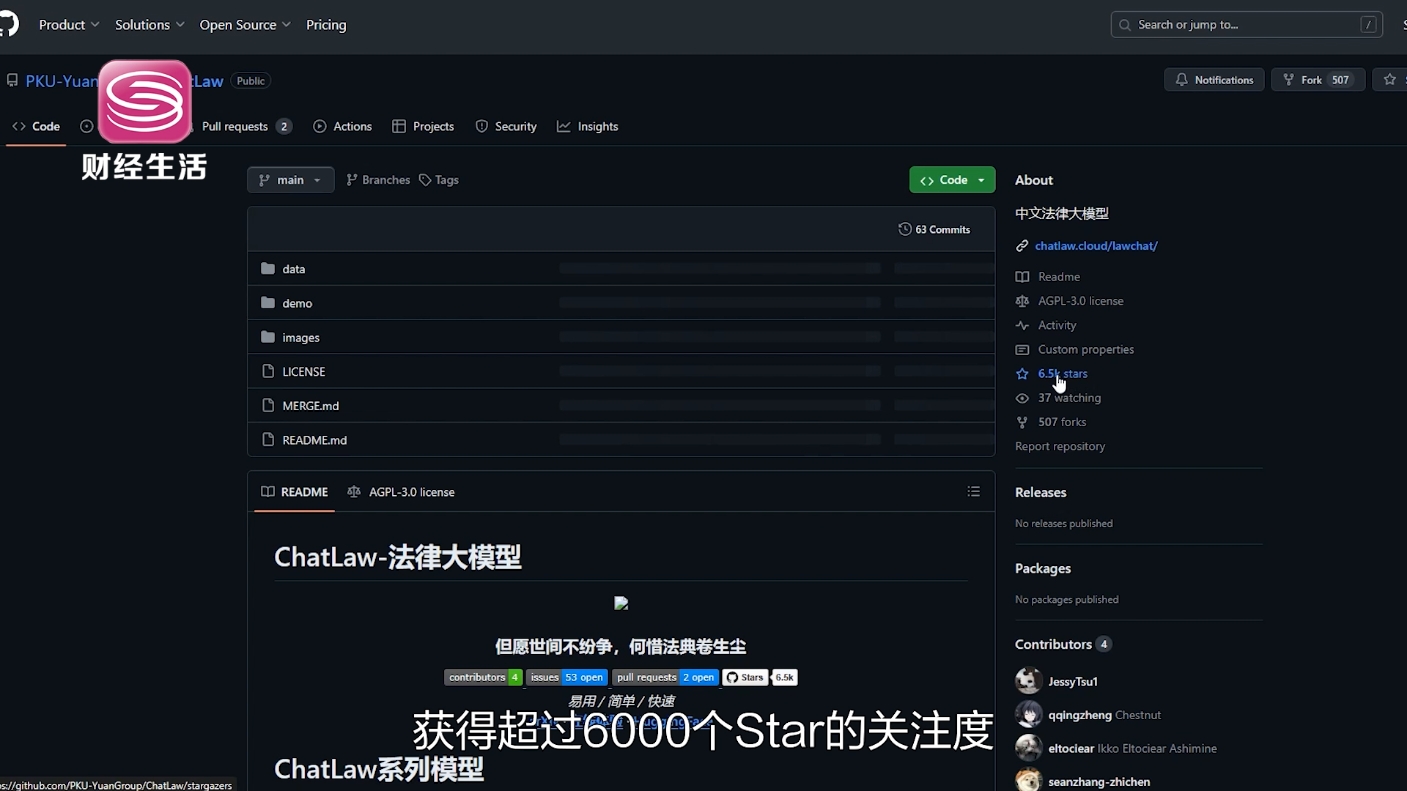Open the 63 Commits history
The image size is (1407, 791).
(934, 229)
